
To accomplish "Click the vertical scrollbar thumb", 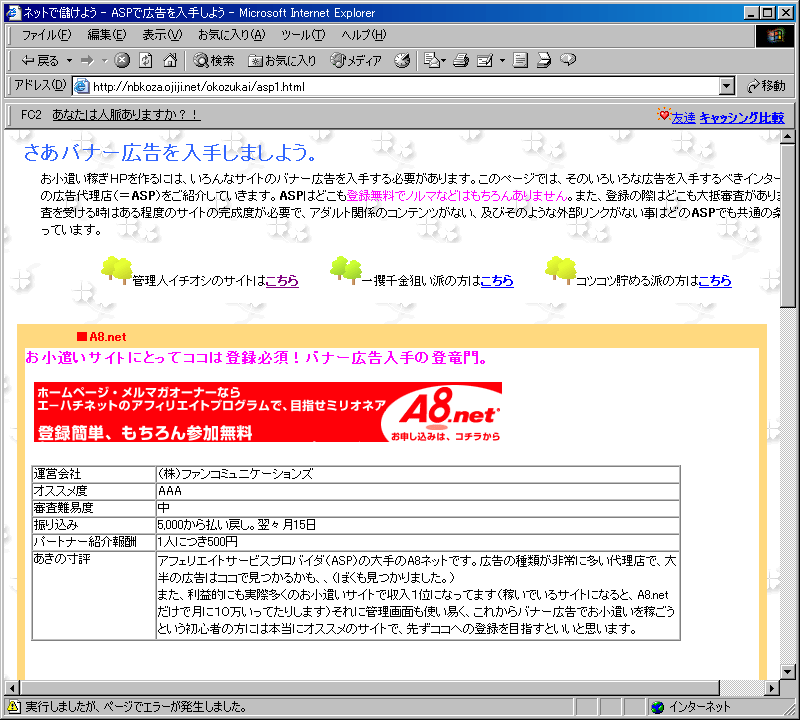I will click(787, 226).
